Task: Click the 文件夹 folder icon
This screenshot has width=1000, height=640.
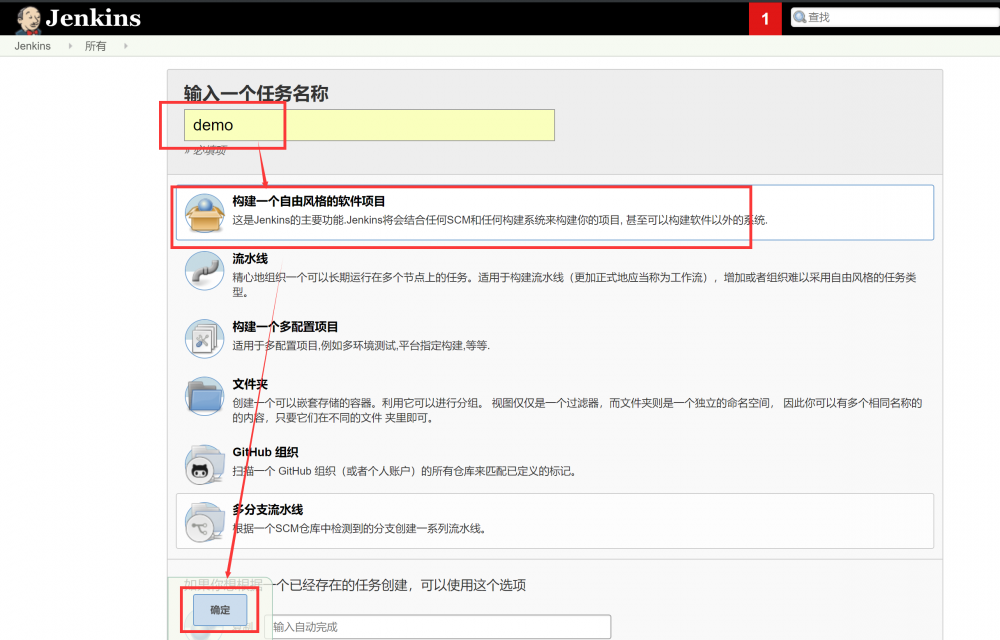Action: (204, 398)
